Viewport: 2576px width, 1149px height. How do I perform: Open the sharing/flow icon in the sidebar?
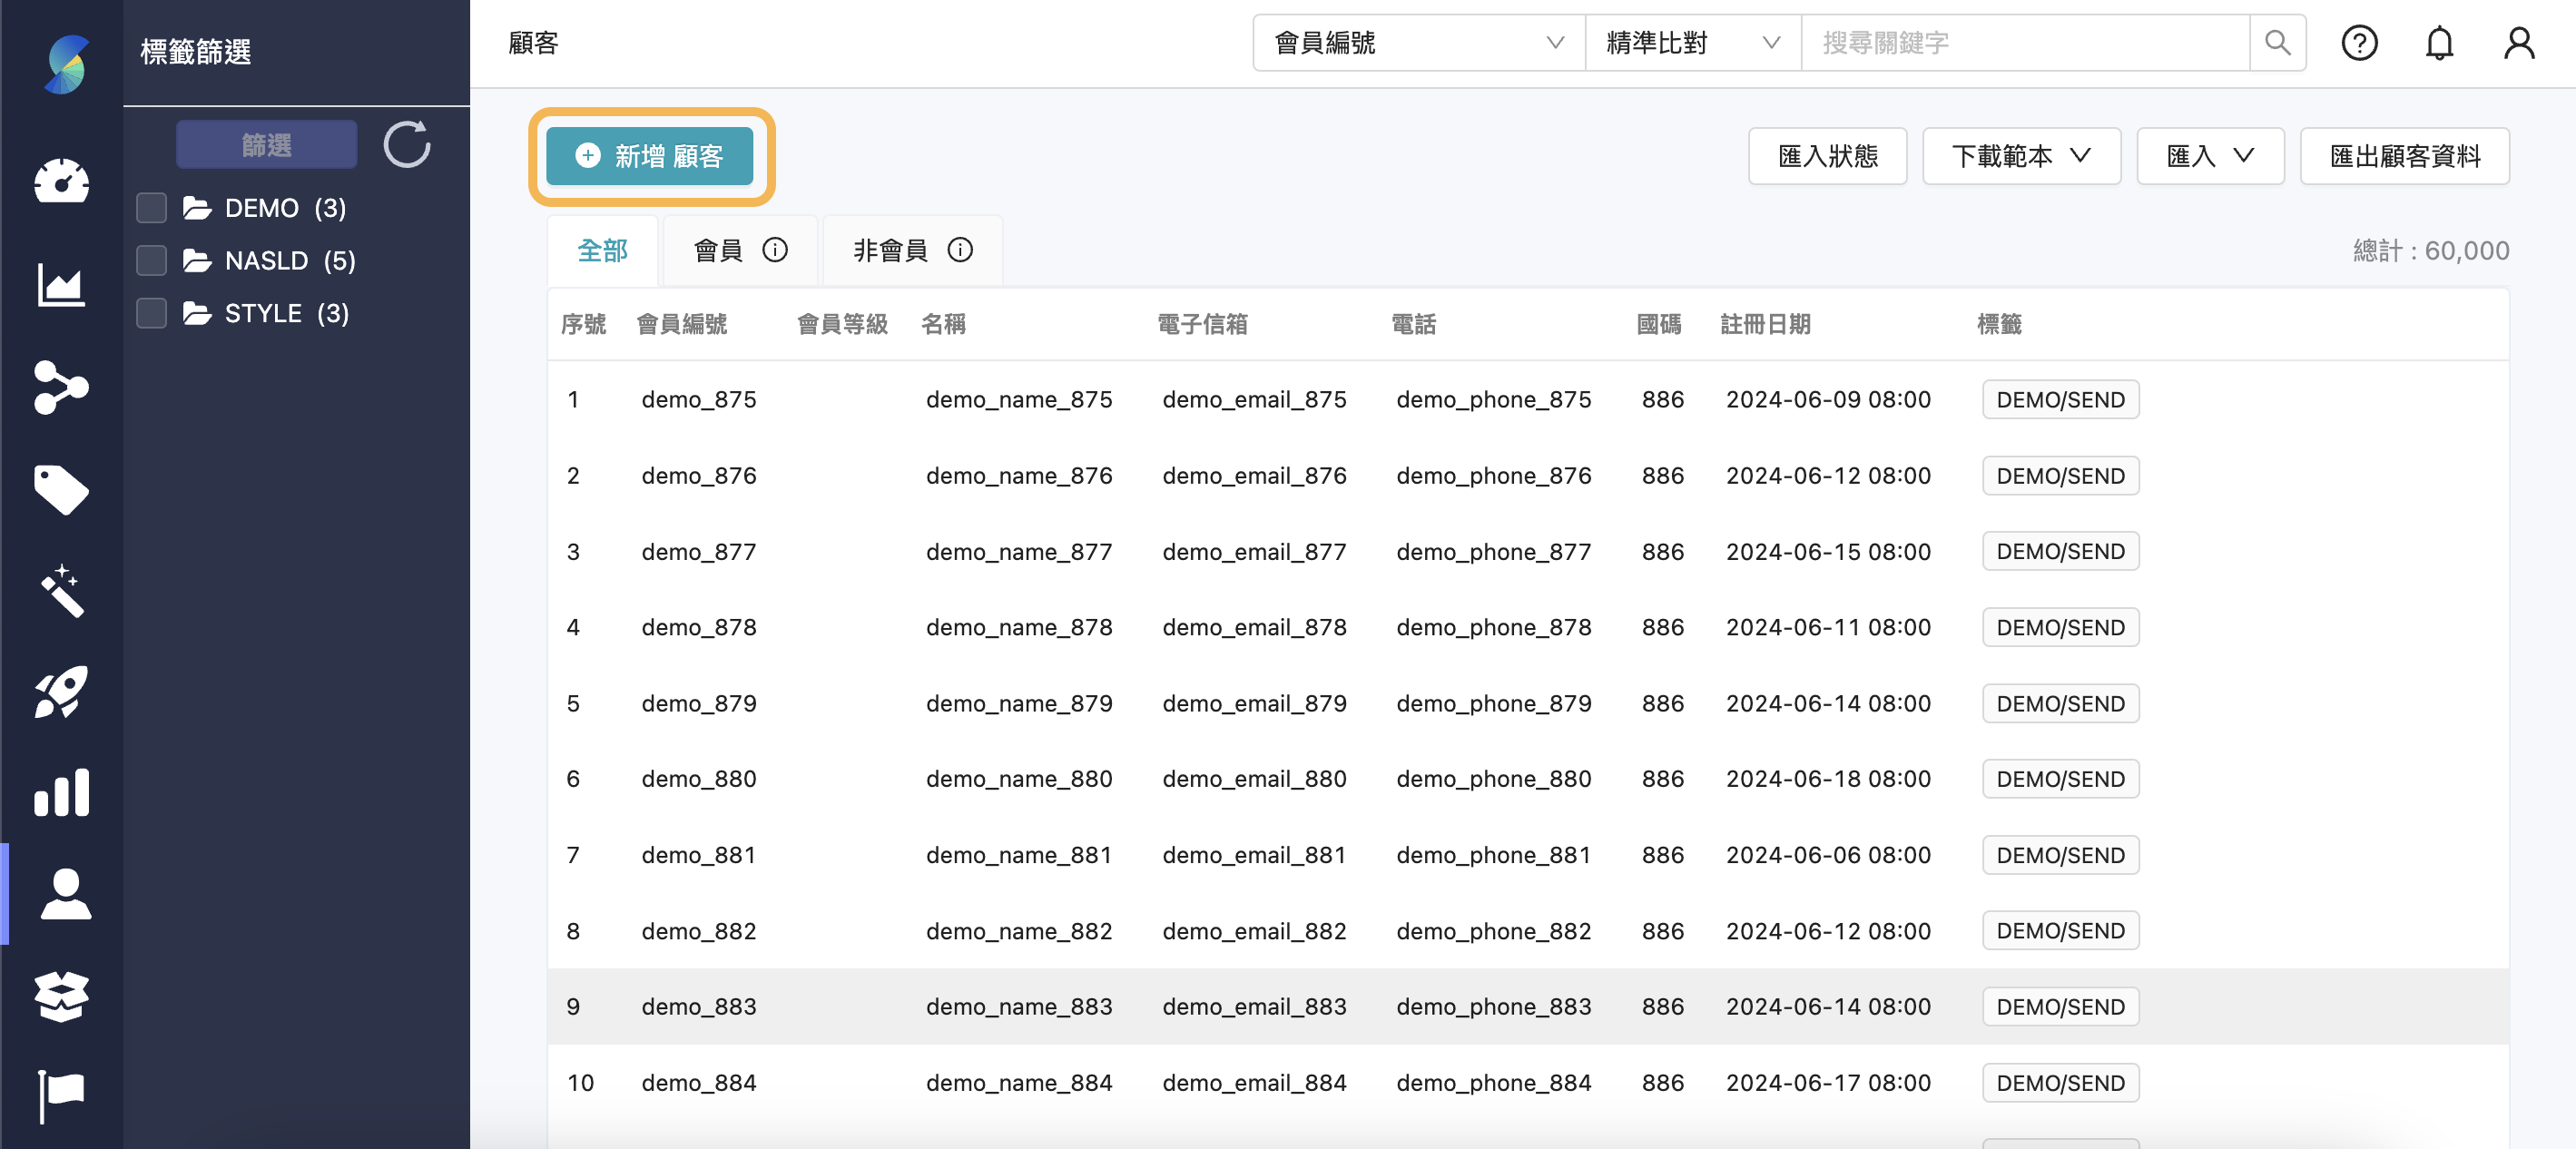pos(62,389)
